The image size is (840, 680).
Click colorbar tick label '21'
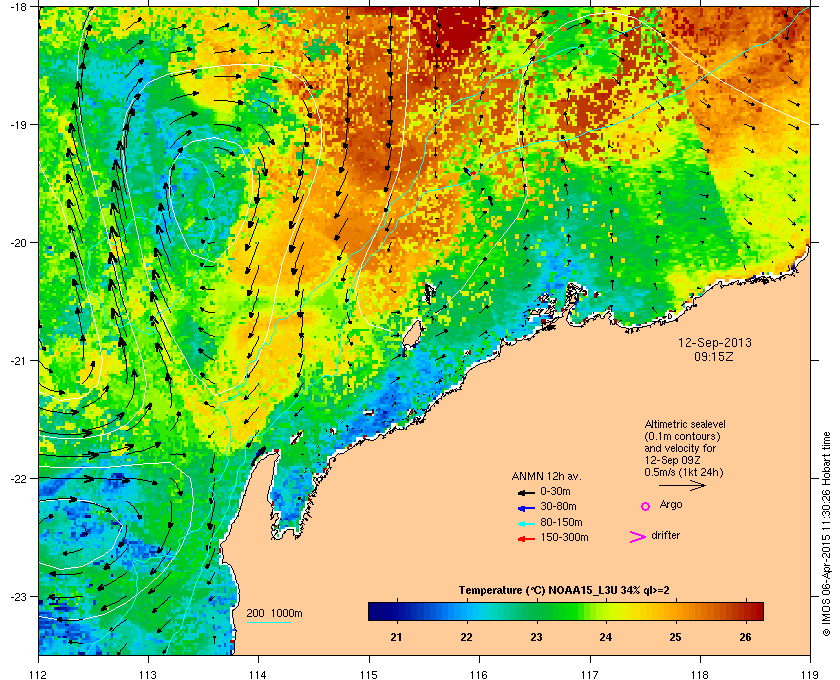coord(396,637)
